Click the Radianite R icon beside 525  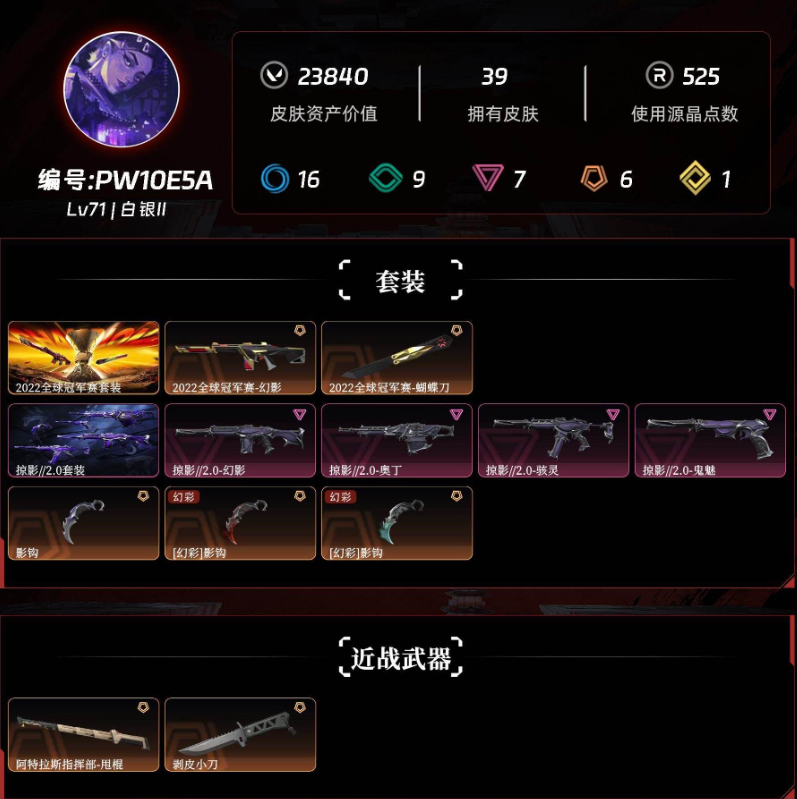tap(659, 75)
